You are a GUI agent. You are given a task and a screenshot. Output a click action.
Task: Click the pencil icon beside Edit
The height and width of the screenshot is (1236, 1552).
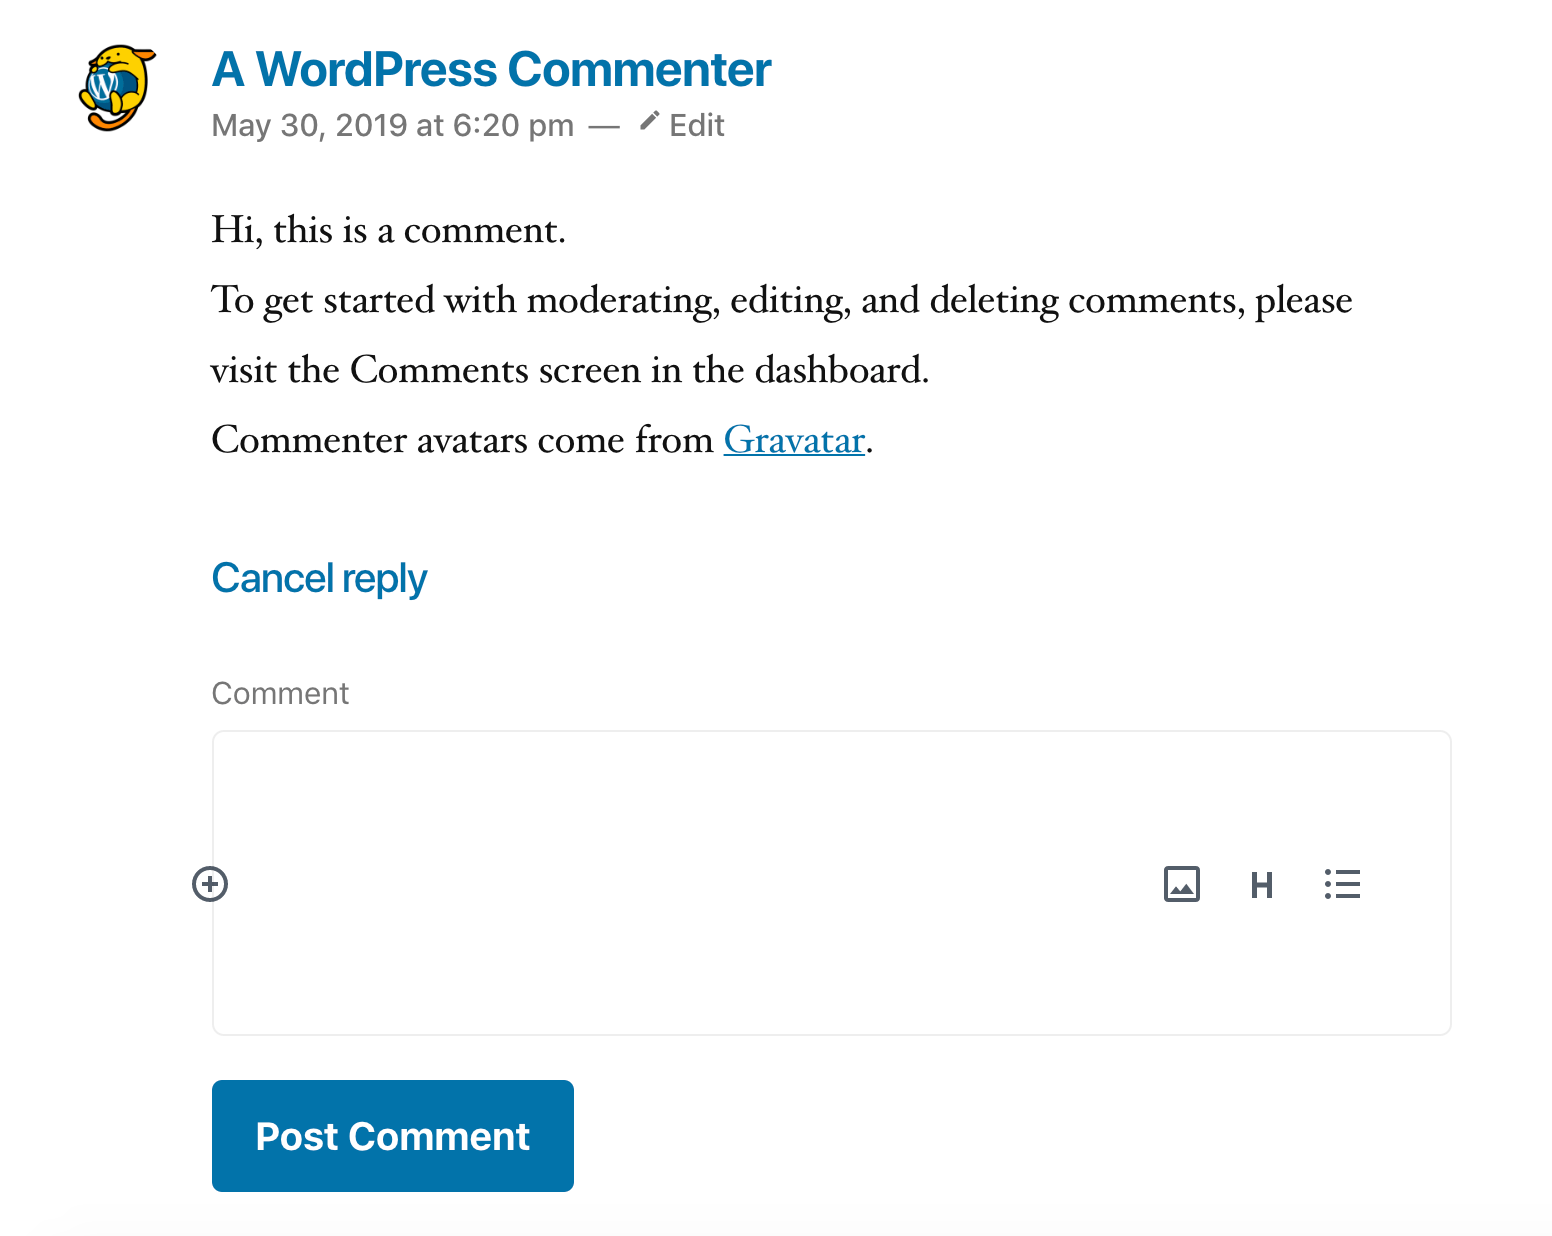coord(650,121)
